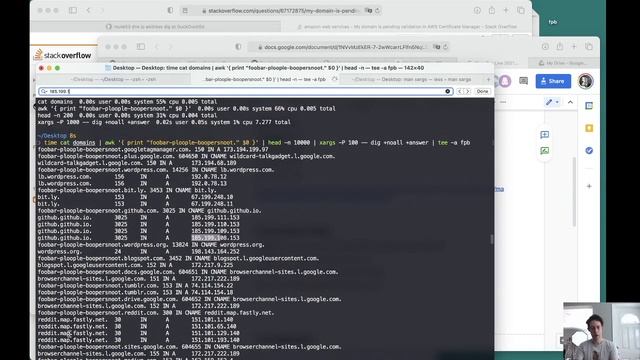Go back in the Google Docs Safari window
The image size is (640, 360).
(x=157, y=47)
